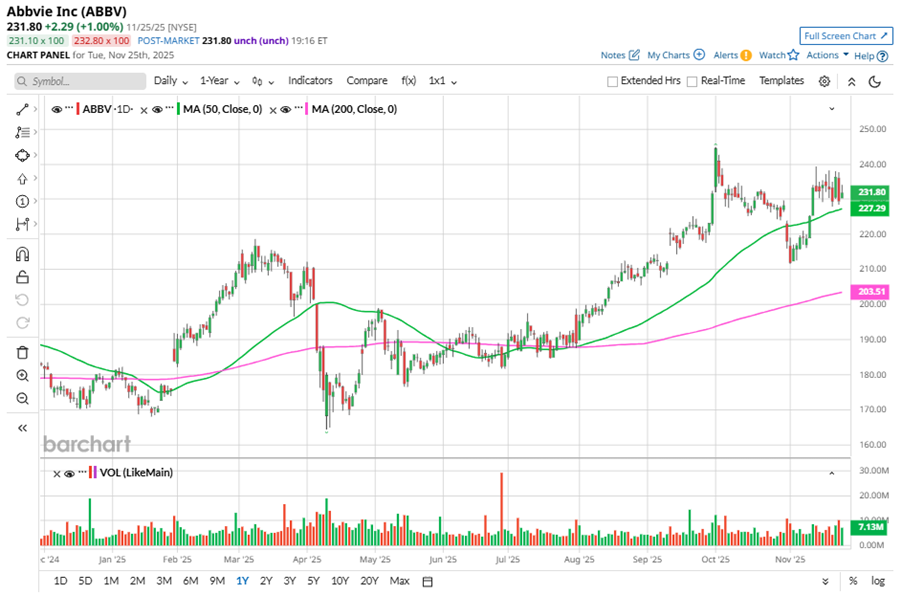Enable the Extended Hrs checkbox

[612, 81]
